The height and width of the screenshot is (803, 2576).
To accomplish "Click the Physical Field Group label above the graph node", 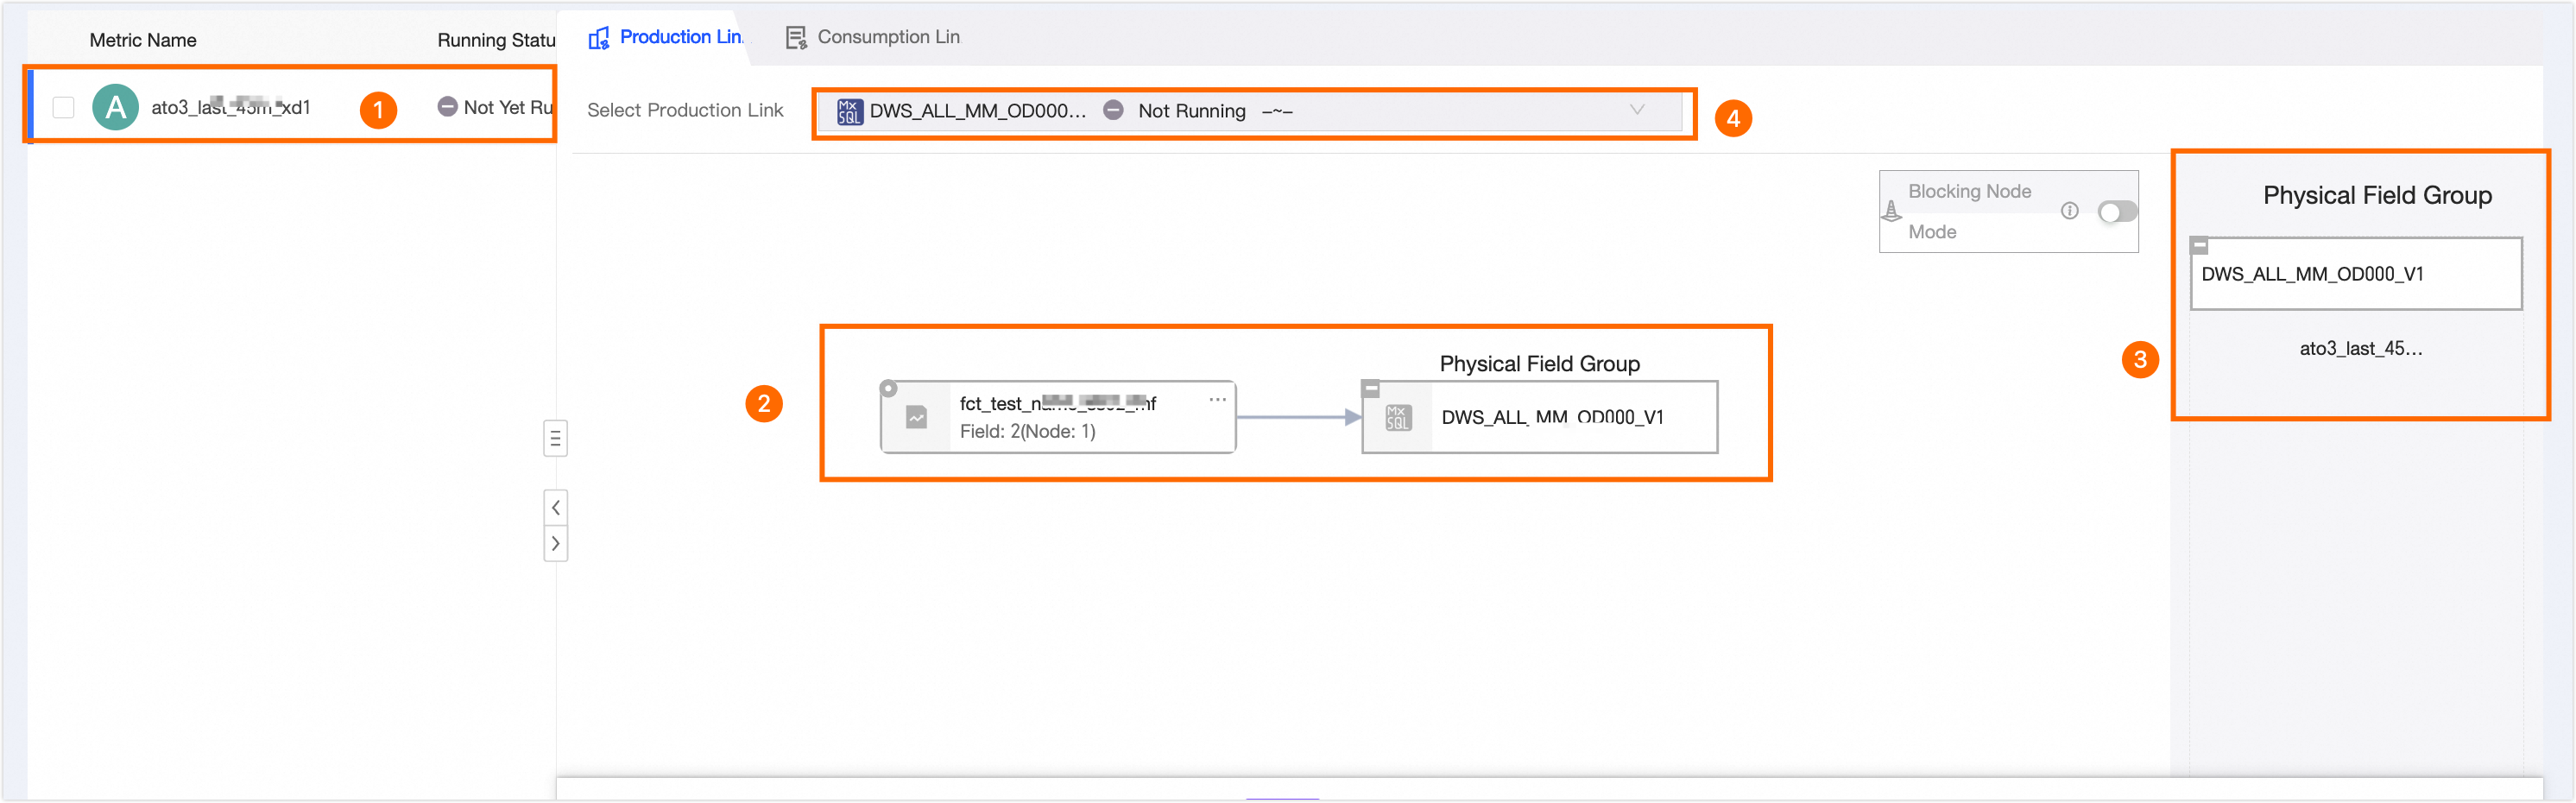I will point(1539,364).
